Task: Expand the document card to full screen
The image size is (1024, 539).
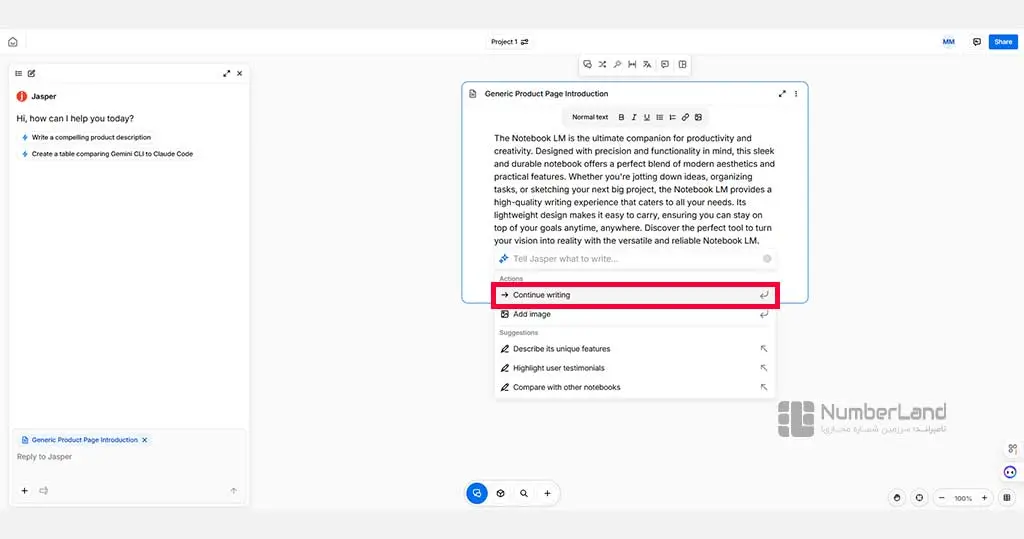Action: [x=782, y=94]
